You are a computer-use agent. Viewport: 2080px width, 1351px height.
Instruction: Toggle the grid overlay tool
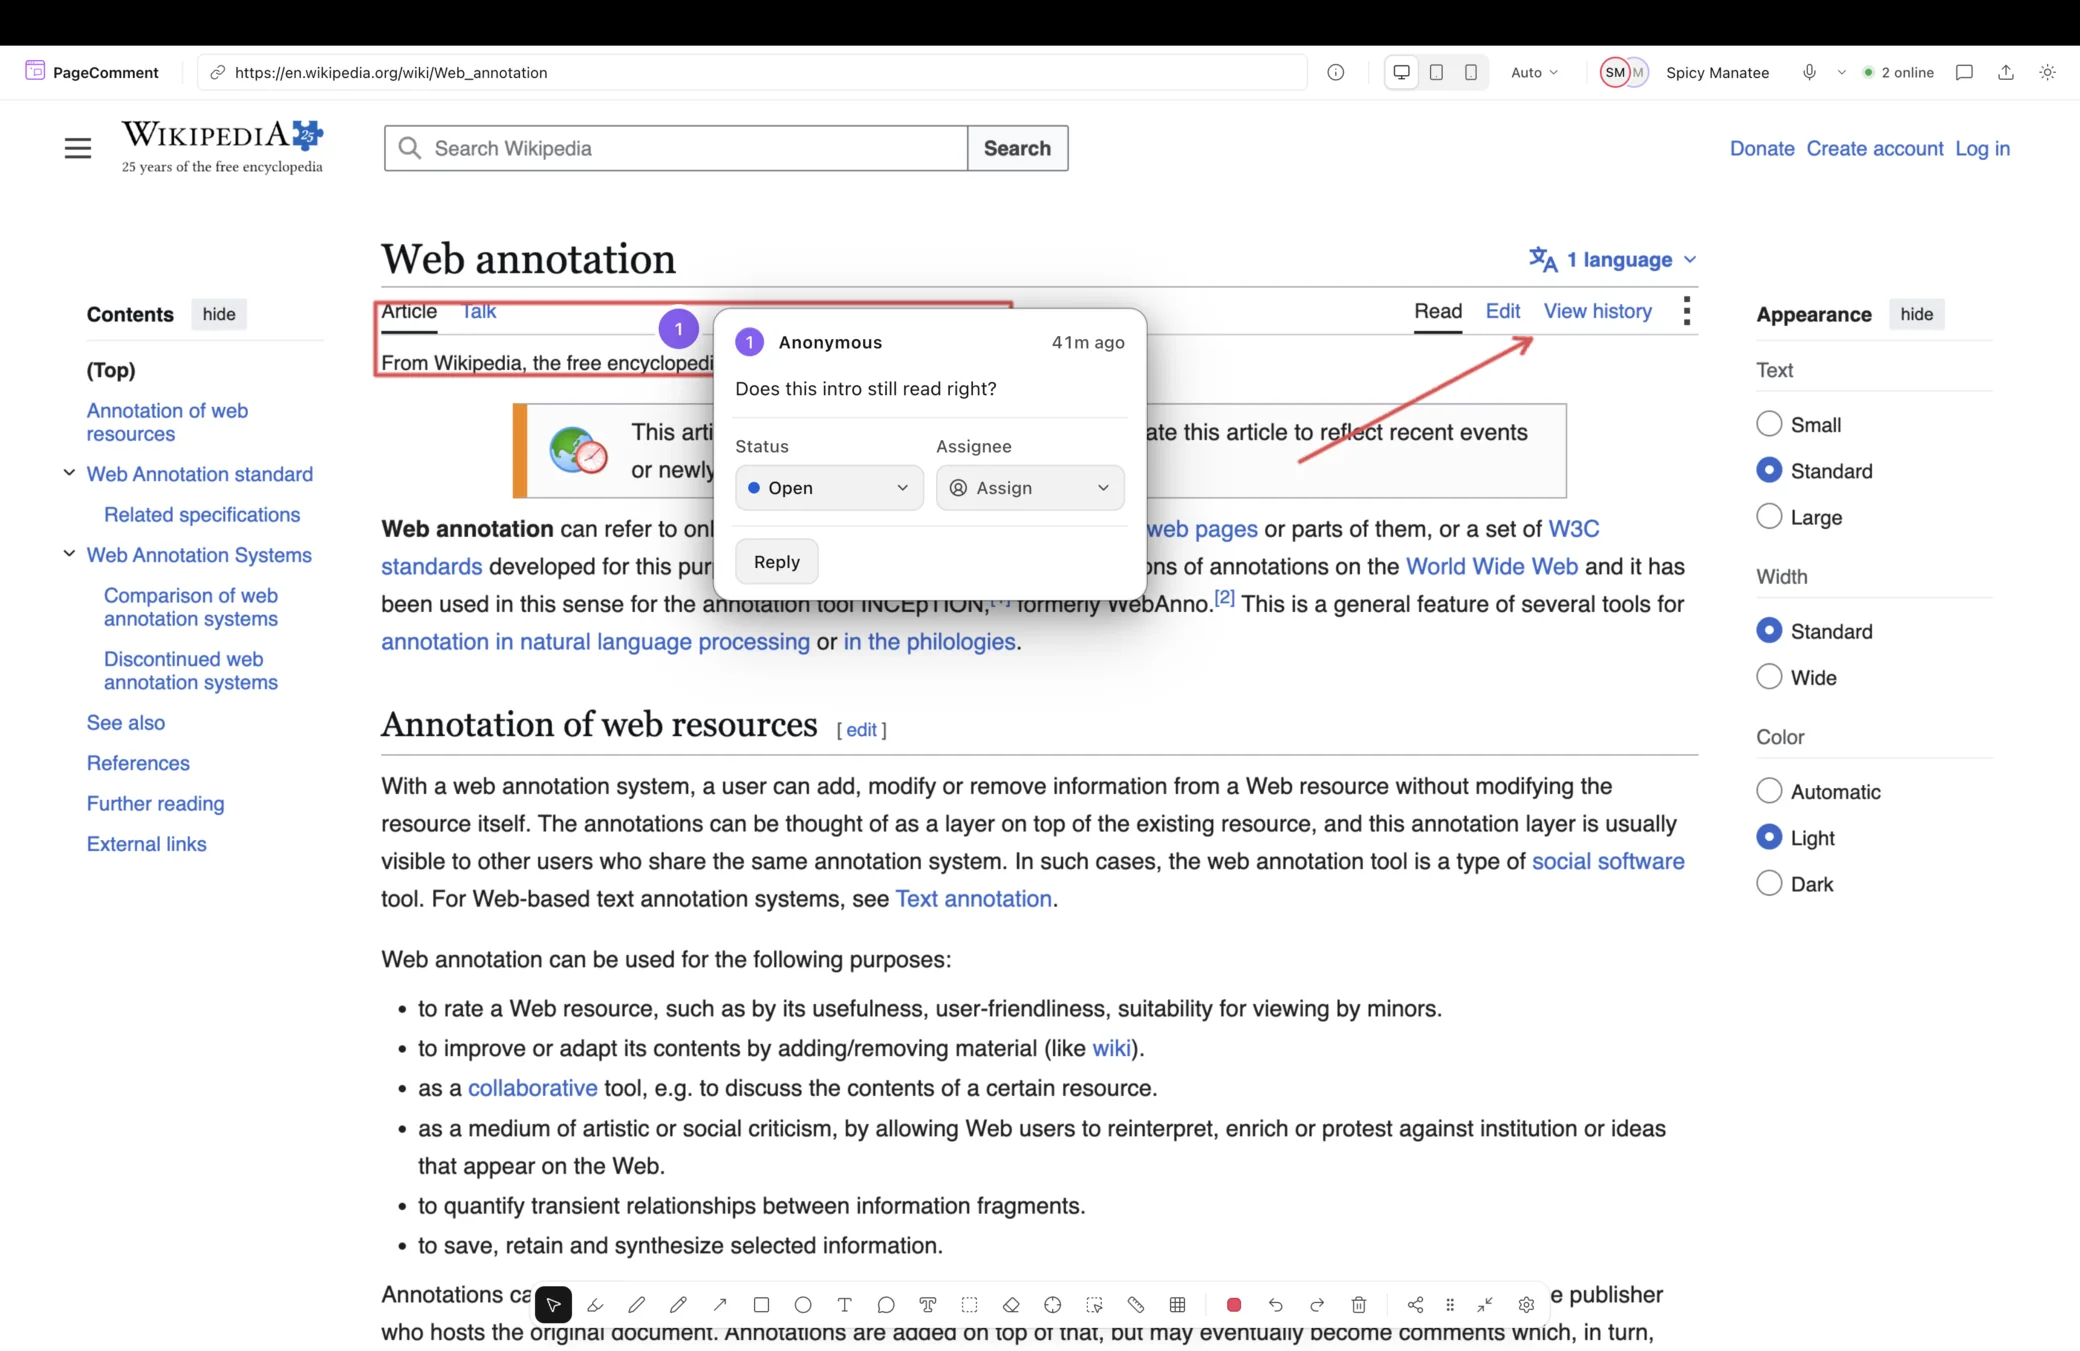[x=1178, y=1304]
